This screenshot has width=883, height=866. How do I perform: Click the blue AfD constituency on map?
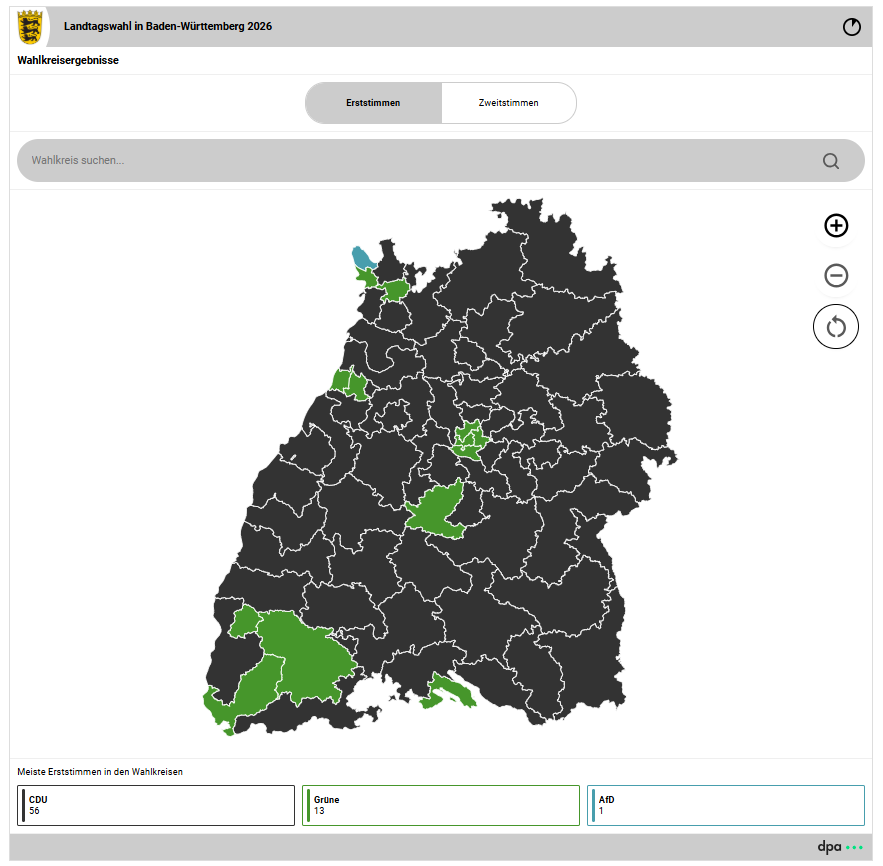click(362, 258)
